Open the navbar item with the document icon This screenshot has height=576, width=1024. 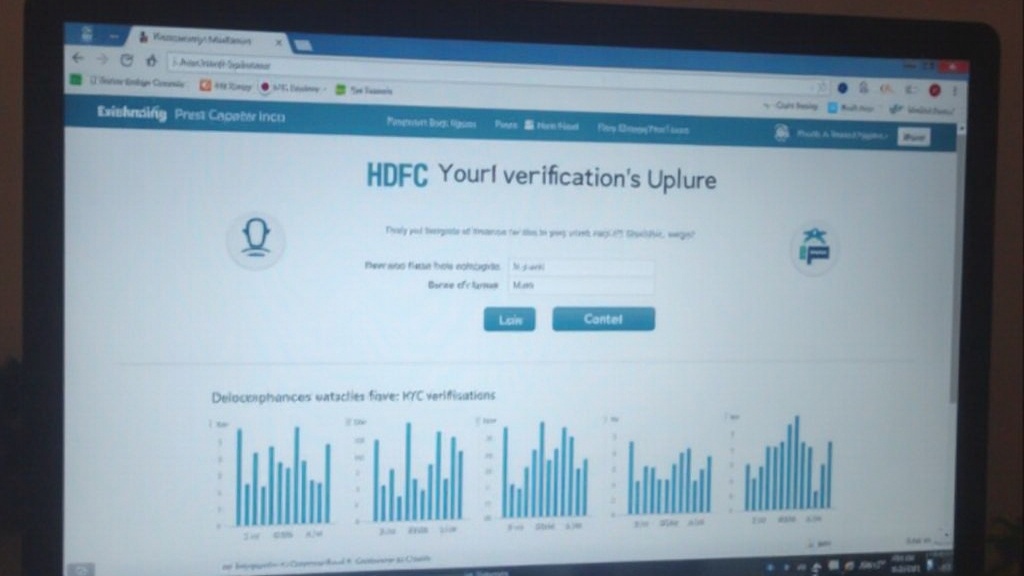point(552,125)
